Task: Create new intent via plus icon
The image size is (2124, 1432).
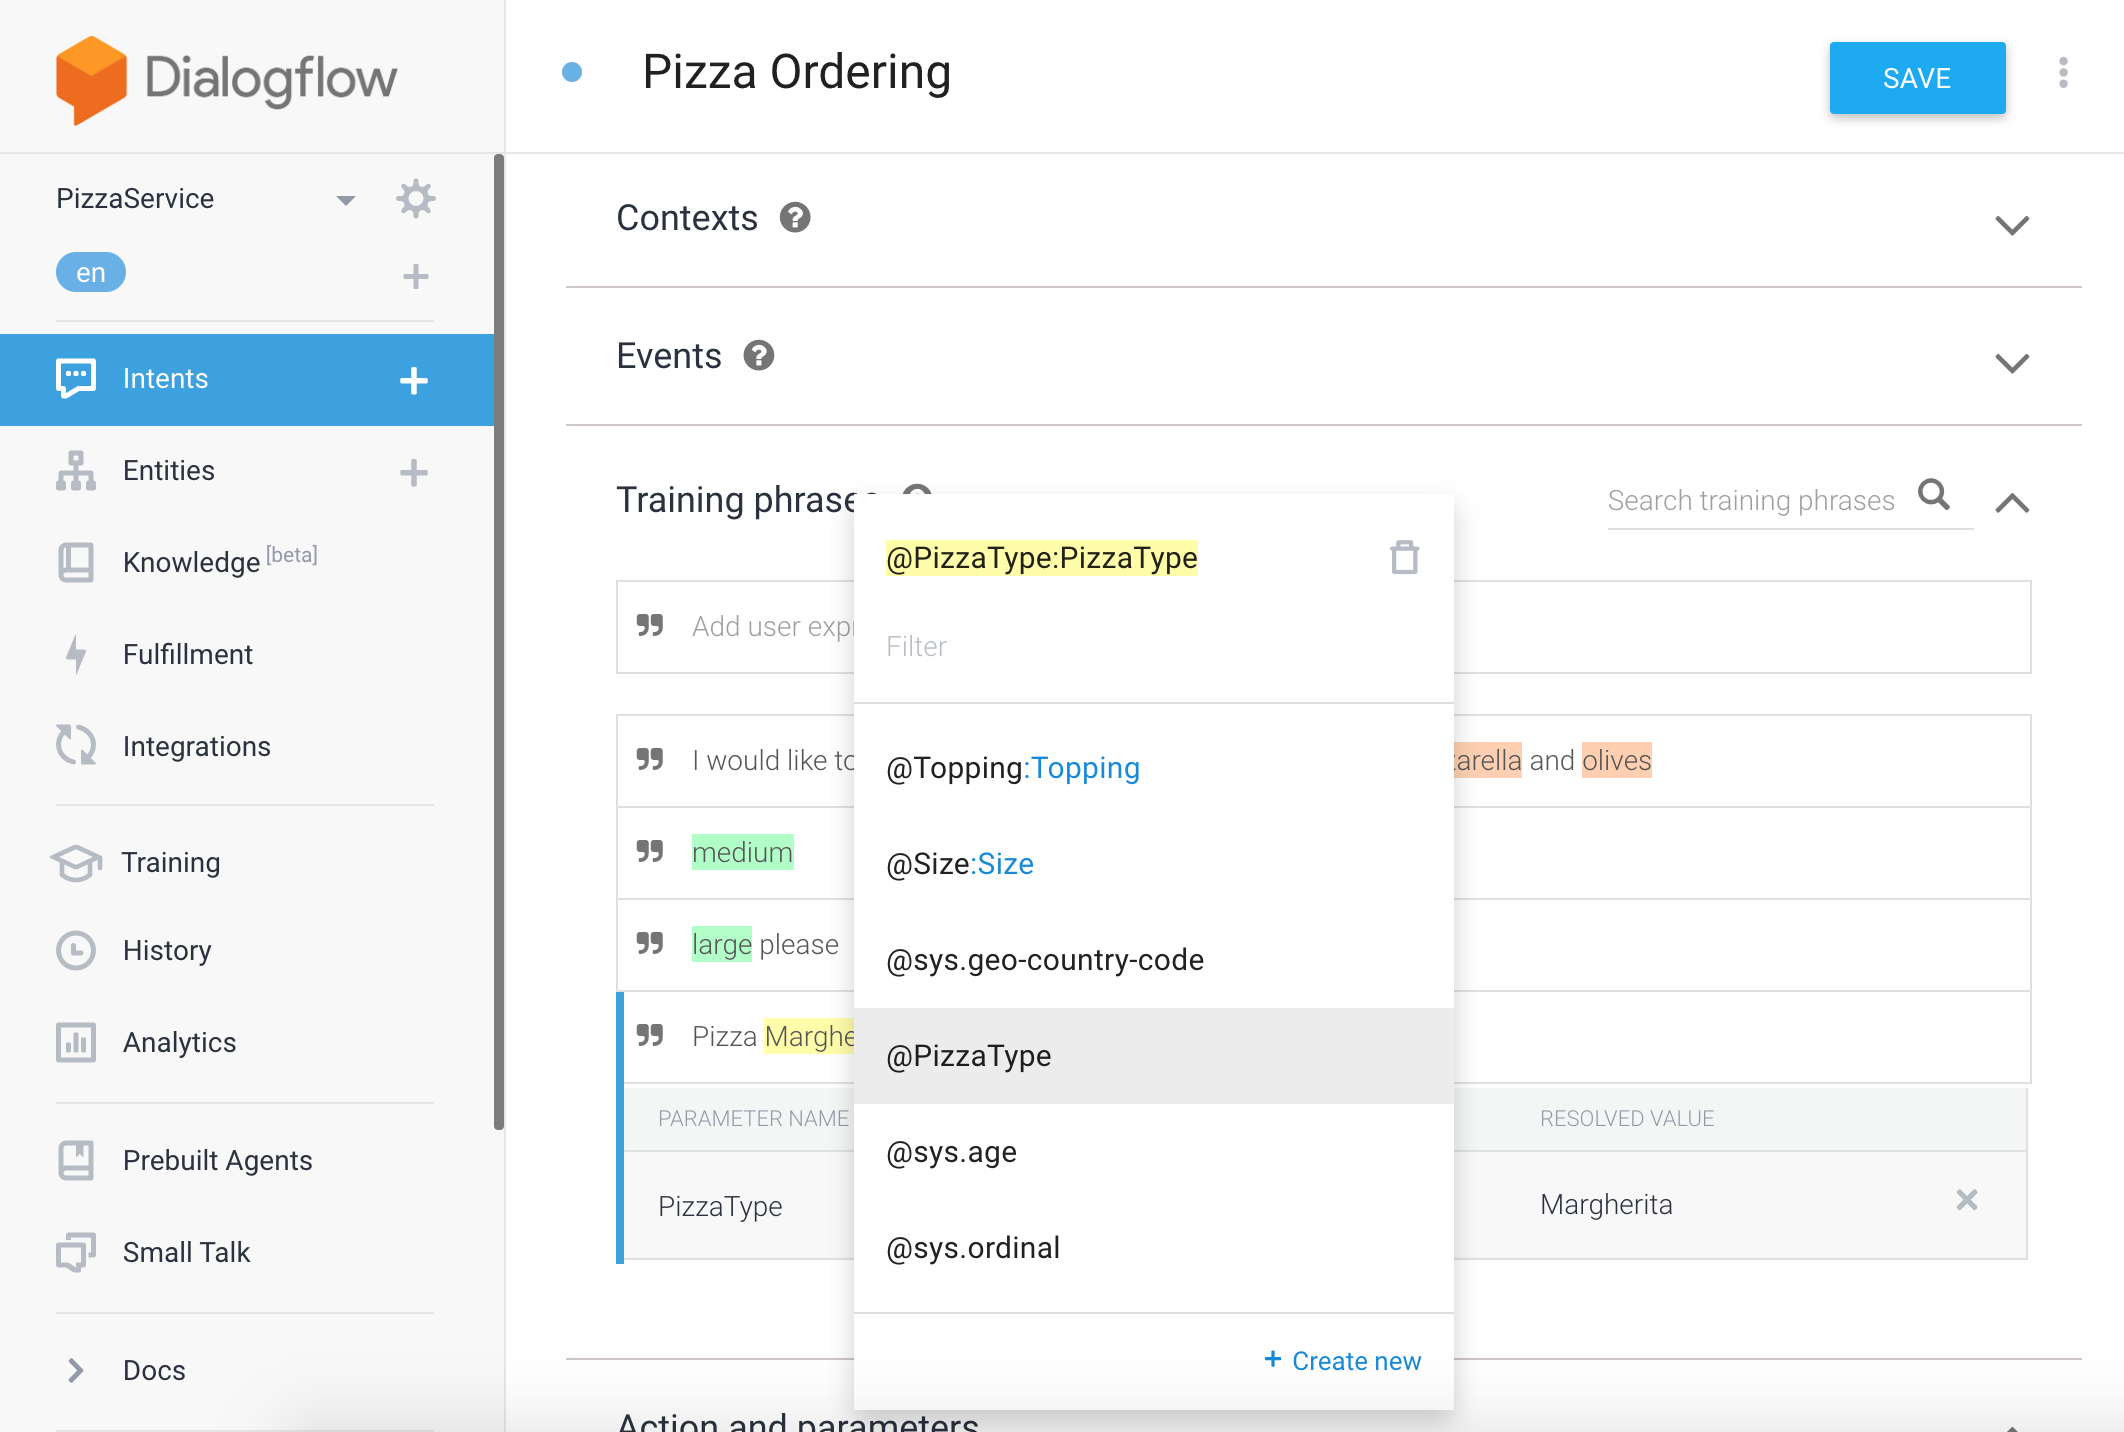Action: tap(414, 380)
